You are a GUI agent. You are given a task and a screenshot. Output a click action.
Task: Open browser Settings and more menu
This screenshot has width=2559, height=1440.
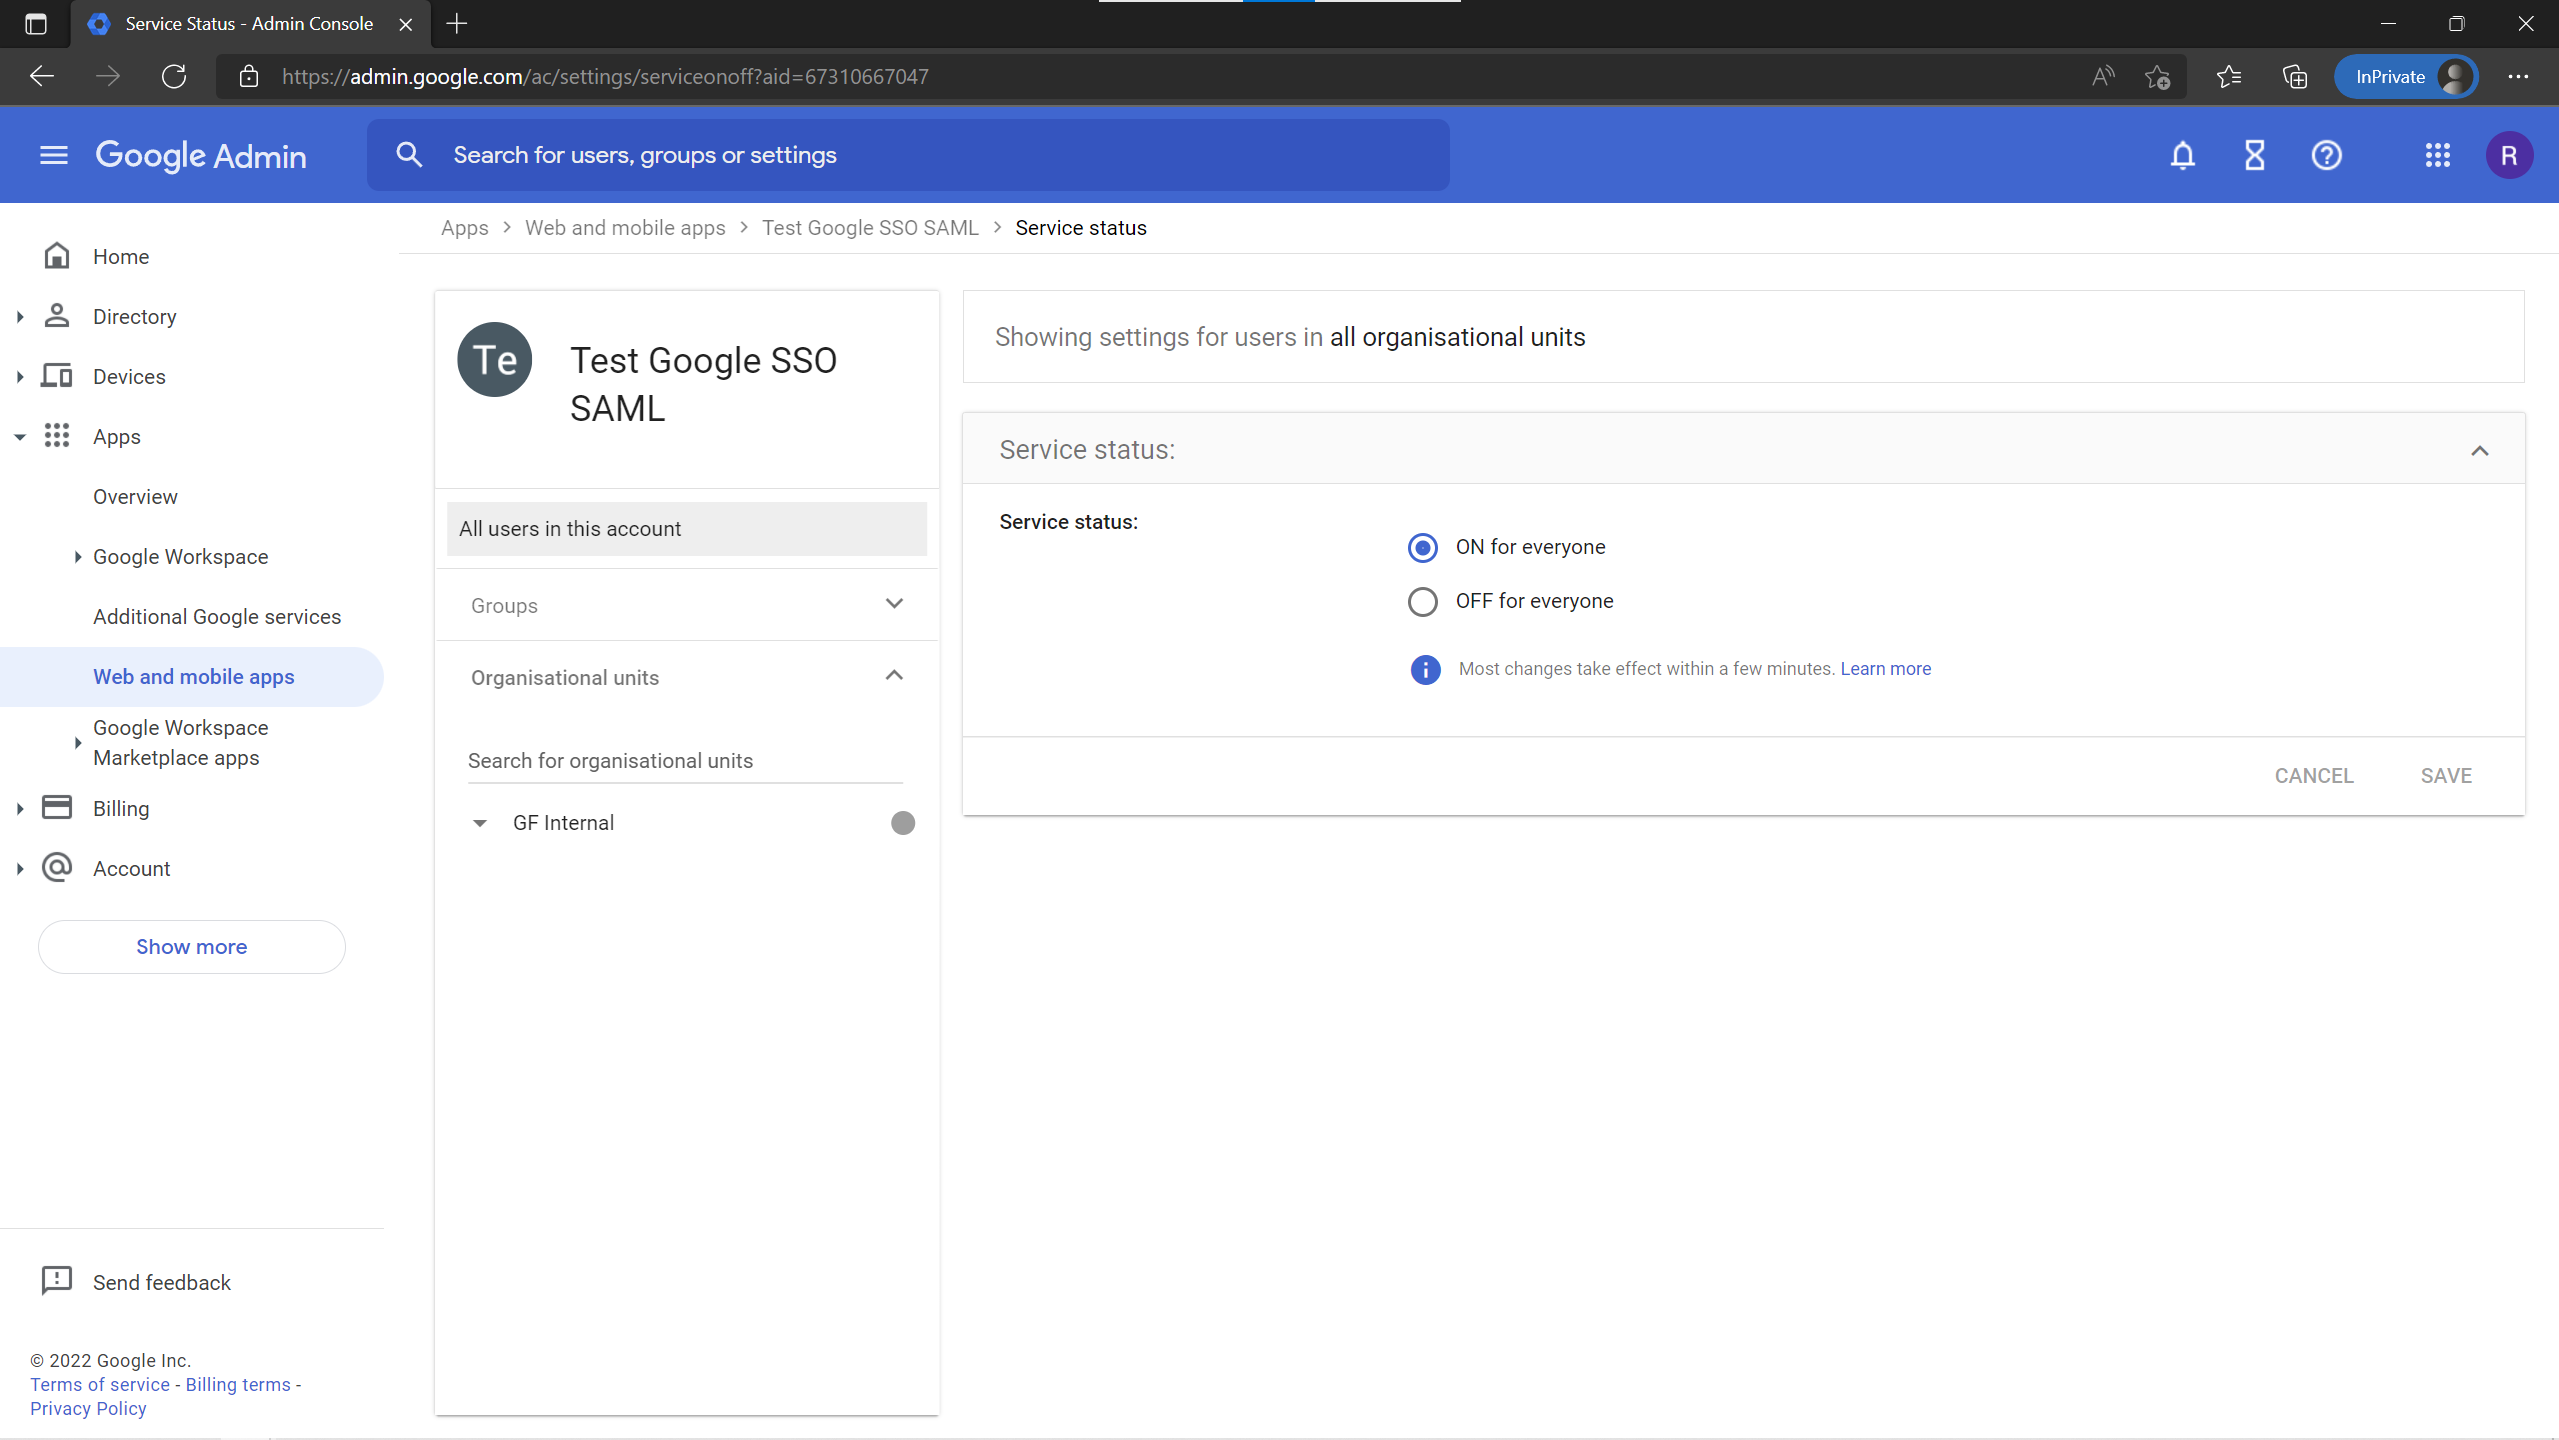coord(2518,77)
